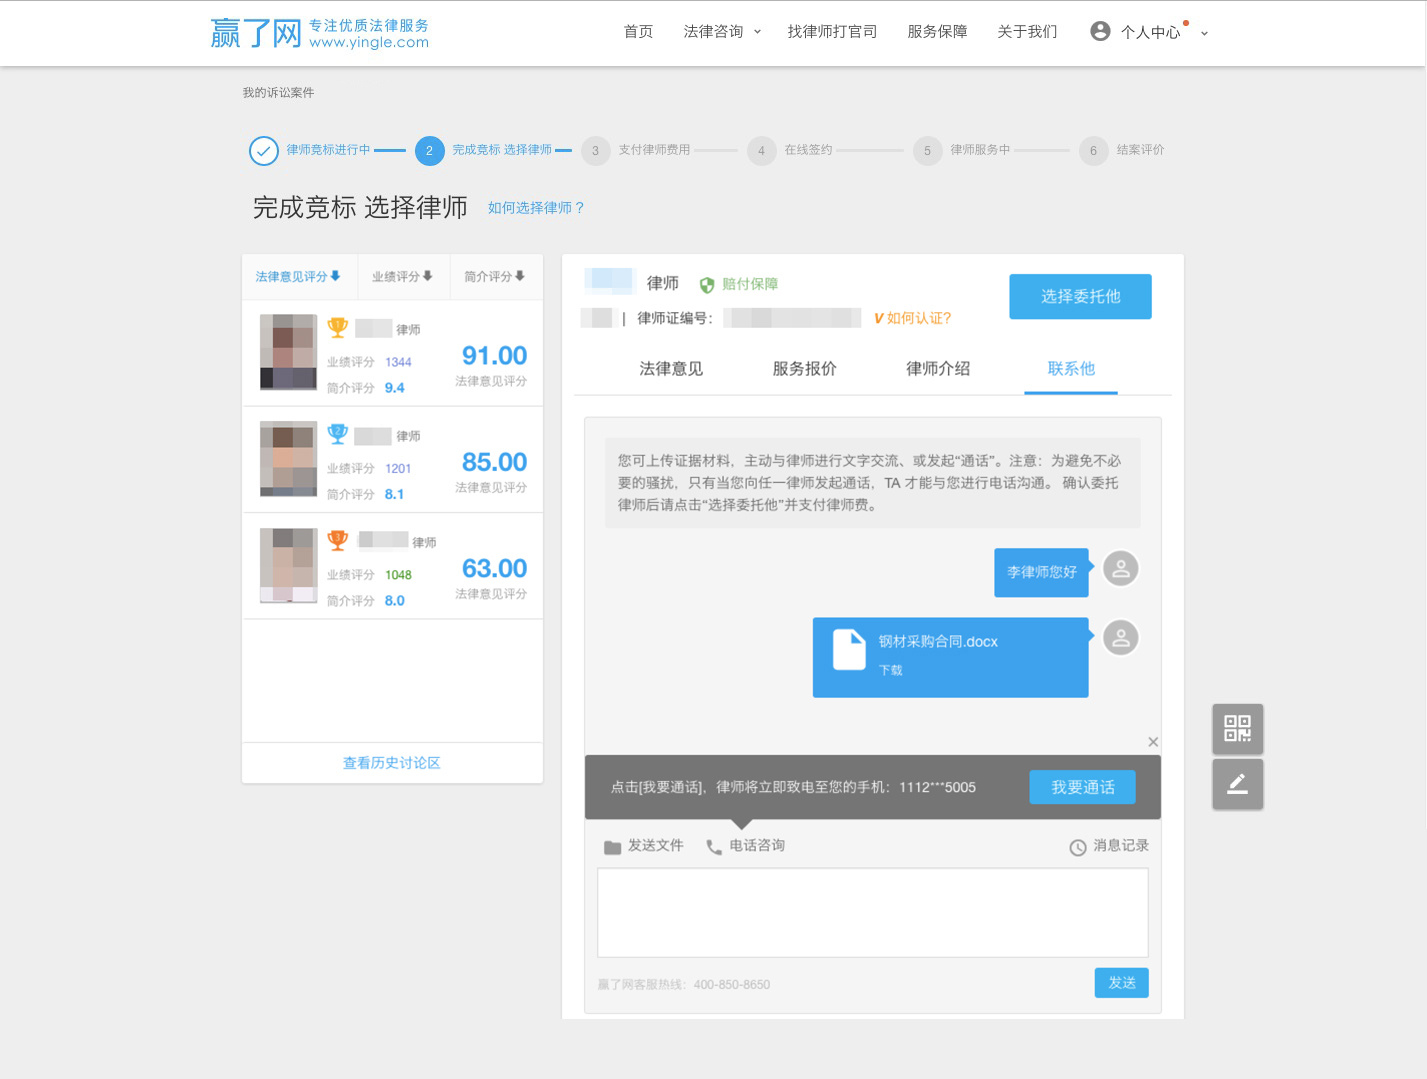Image resolution: width=1427 pixels, height=1079 pixels.
Task: Click the score value 85.00
Action: (x=494, y=462)
